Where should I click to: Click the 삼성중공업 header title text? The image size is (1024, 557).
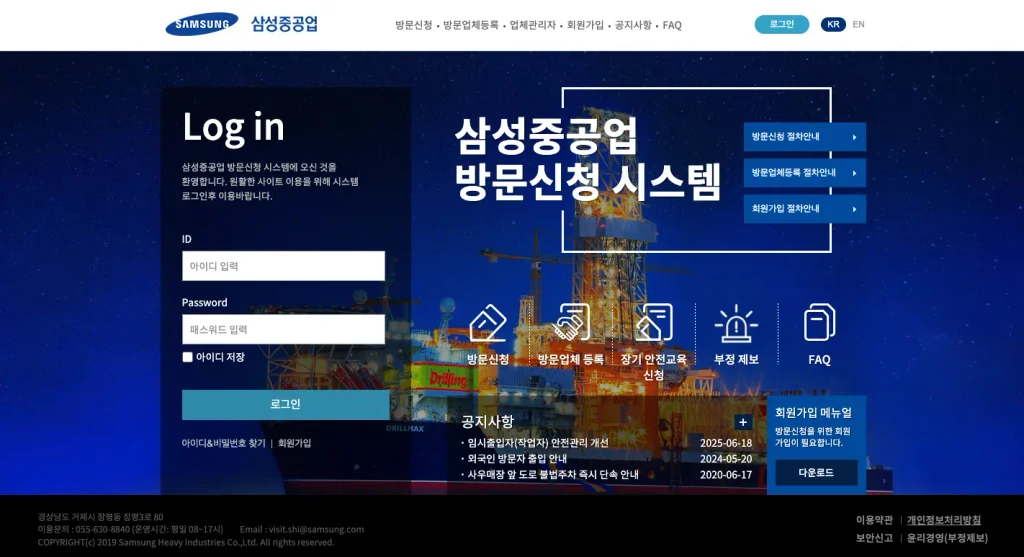285,24
